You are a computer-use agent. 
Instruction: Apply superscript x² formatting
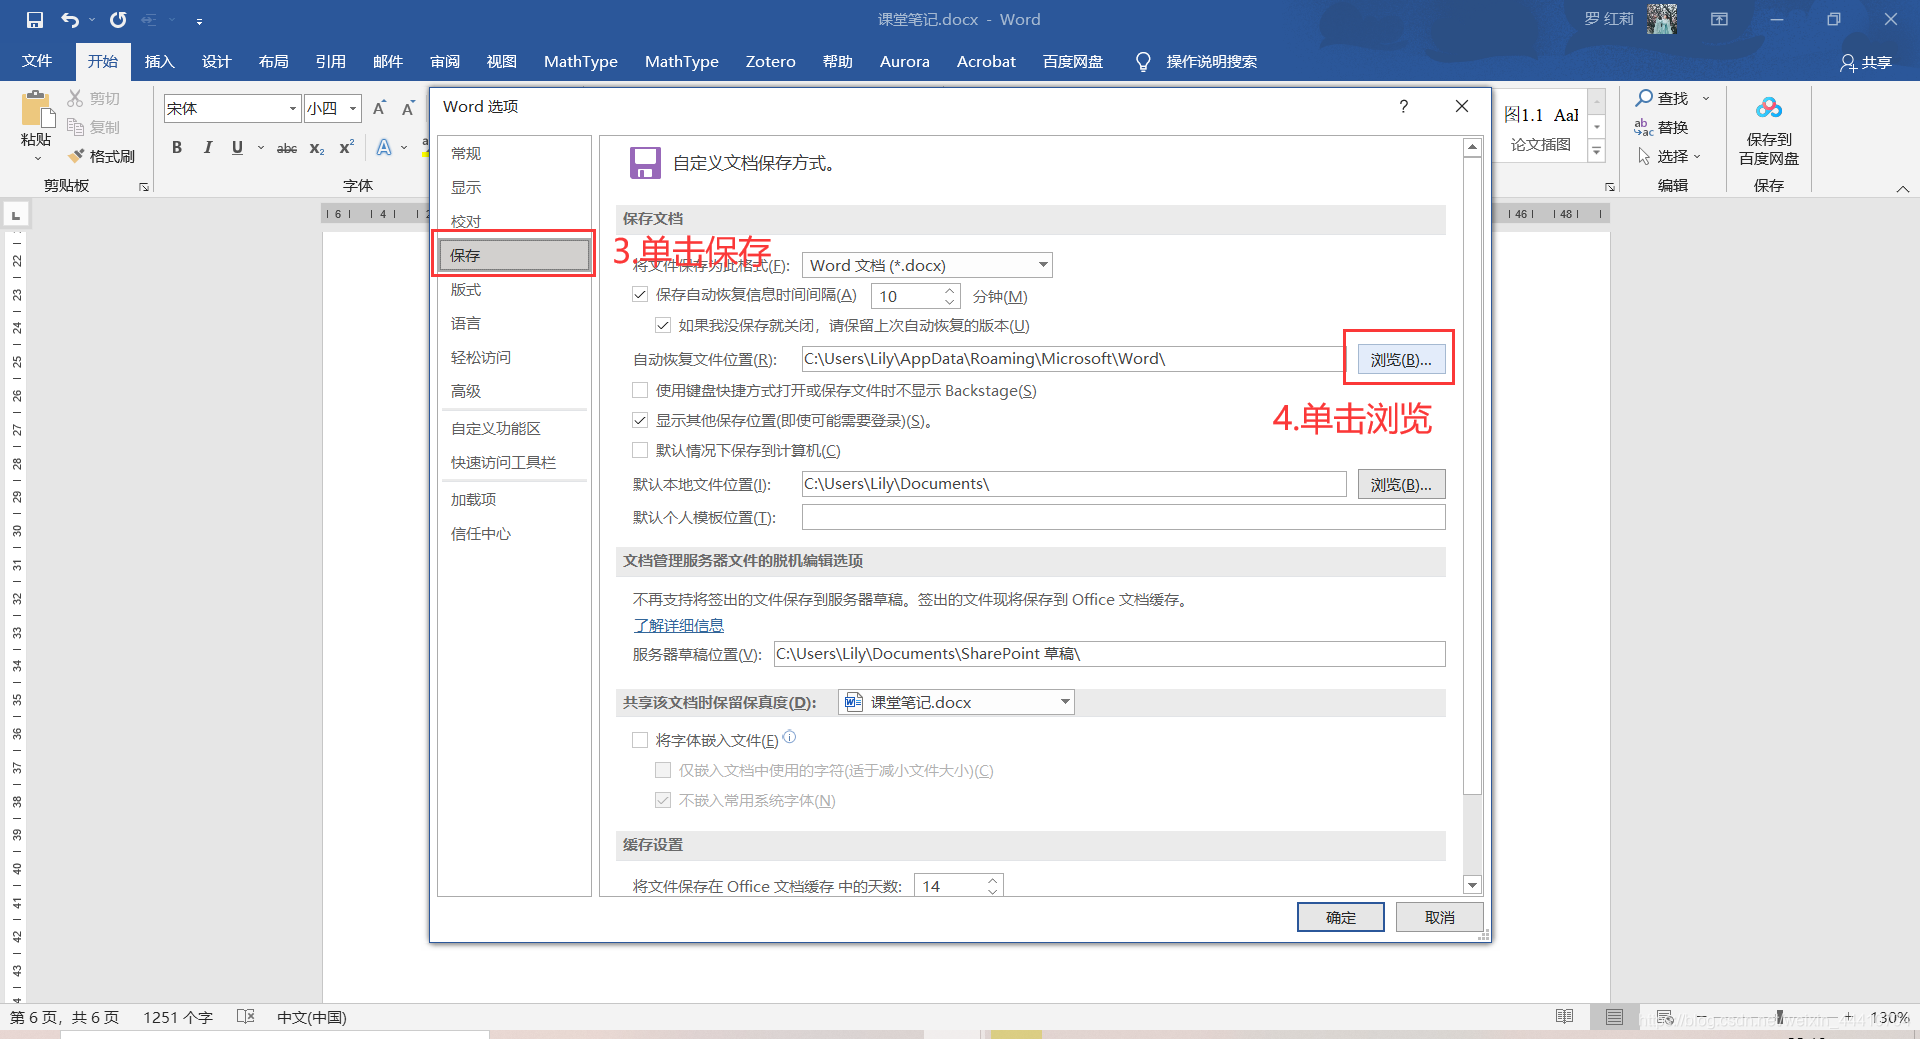pos(347,148)
